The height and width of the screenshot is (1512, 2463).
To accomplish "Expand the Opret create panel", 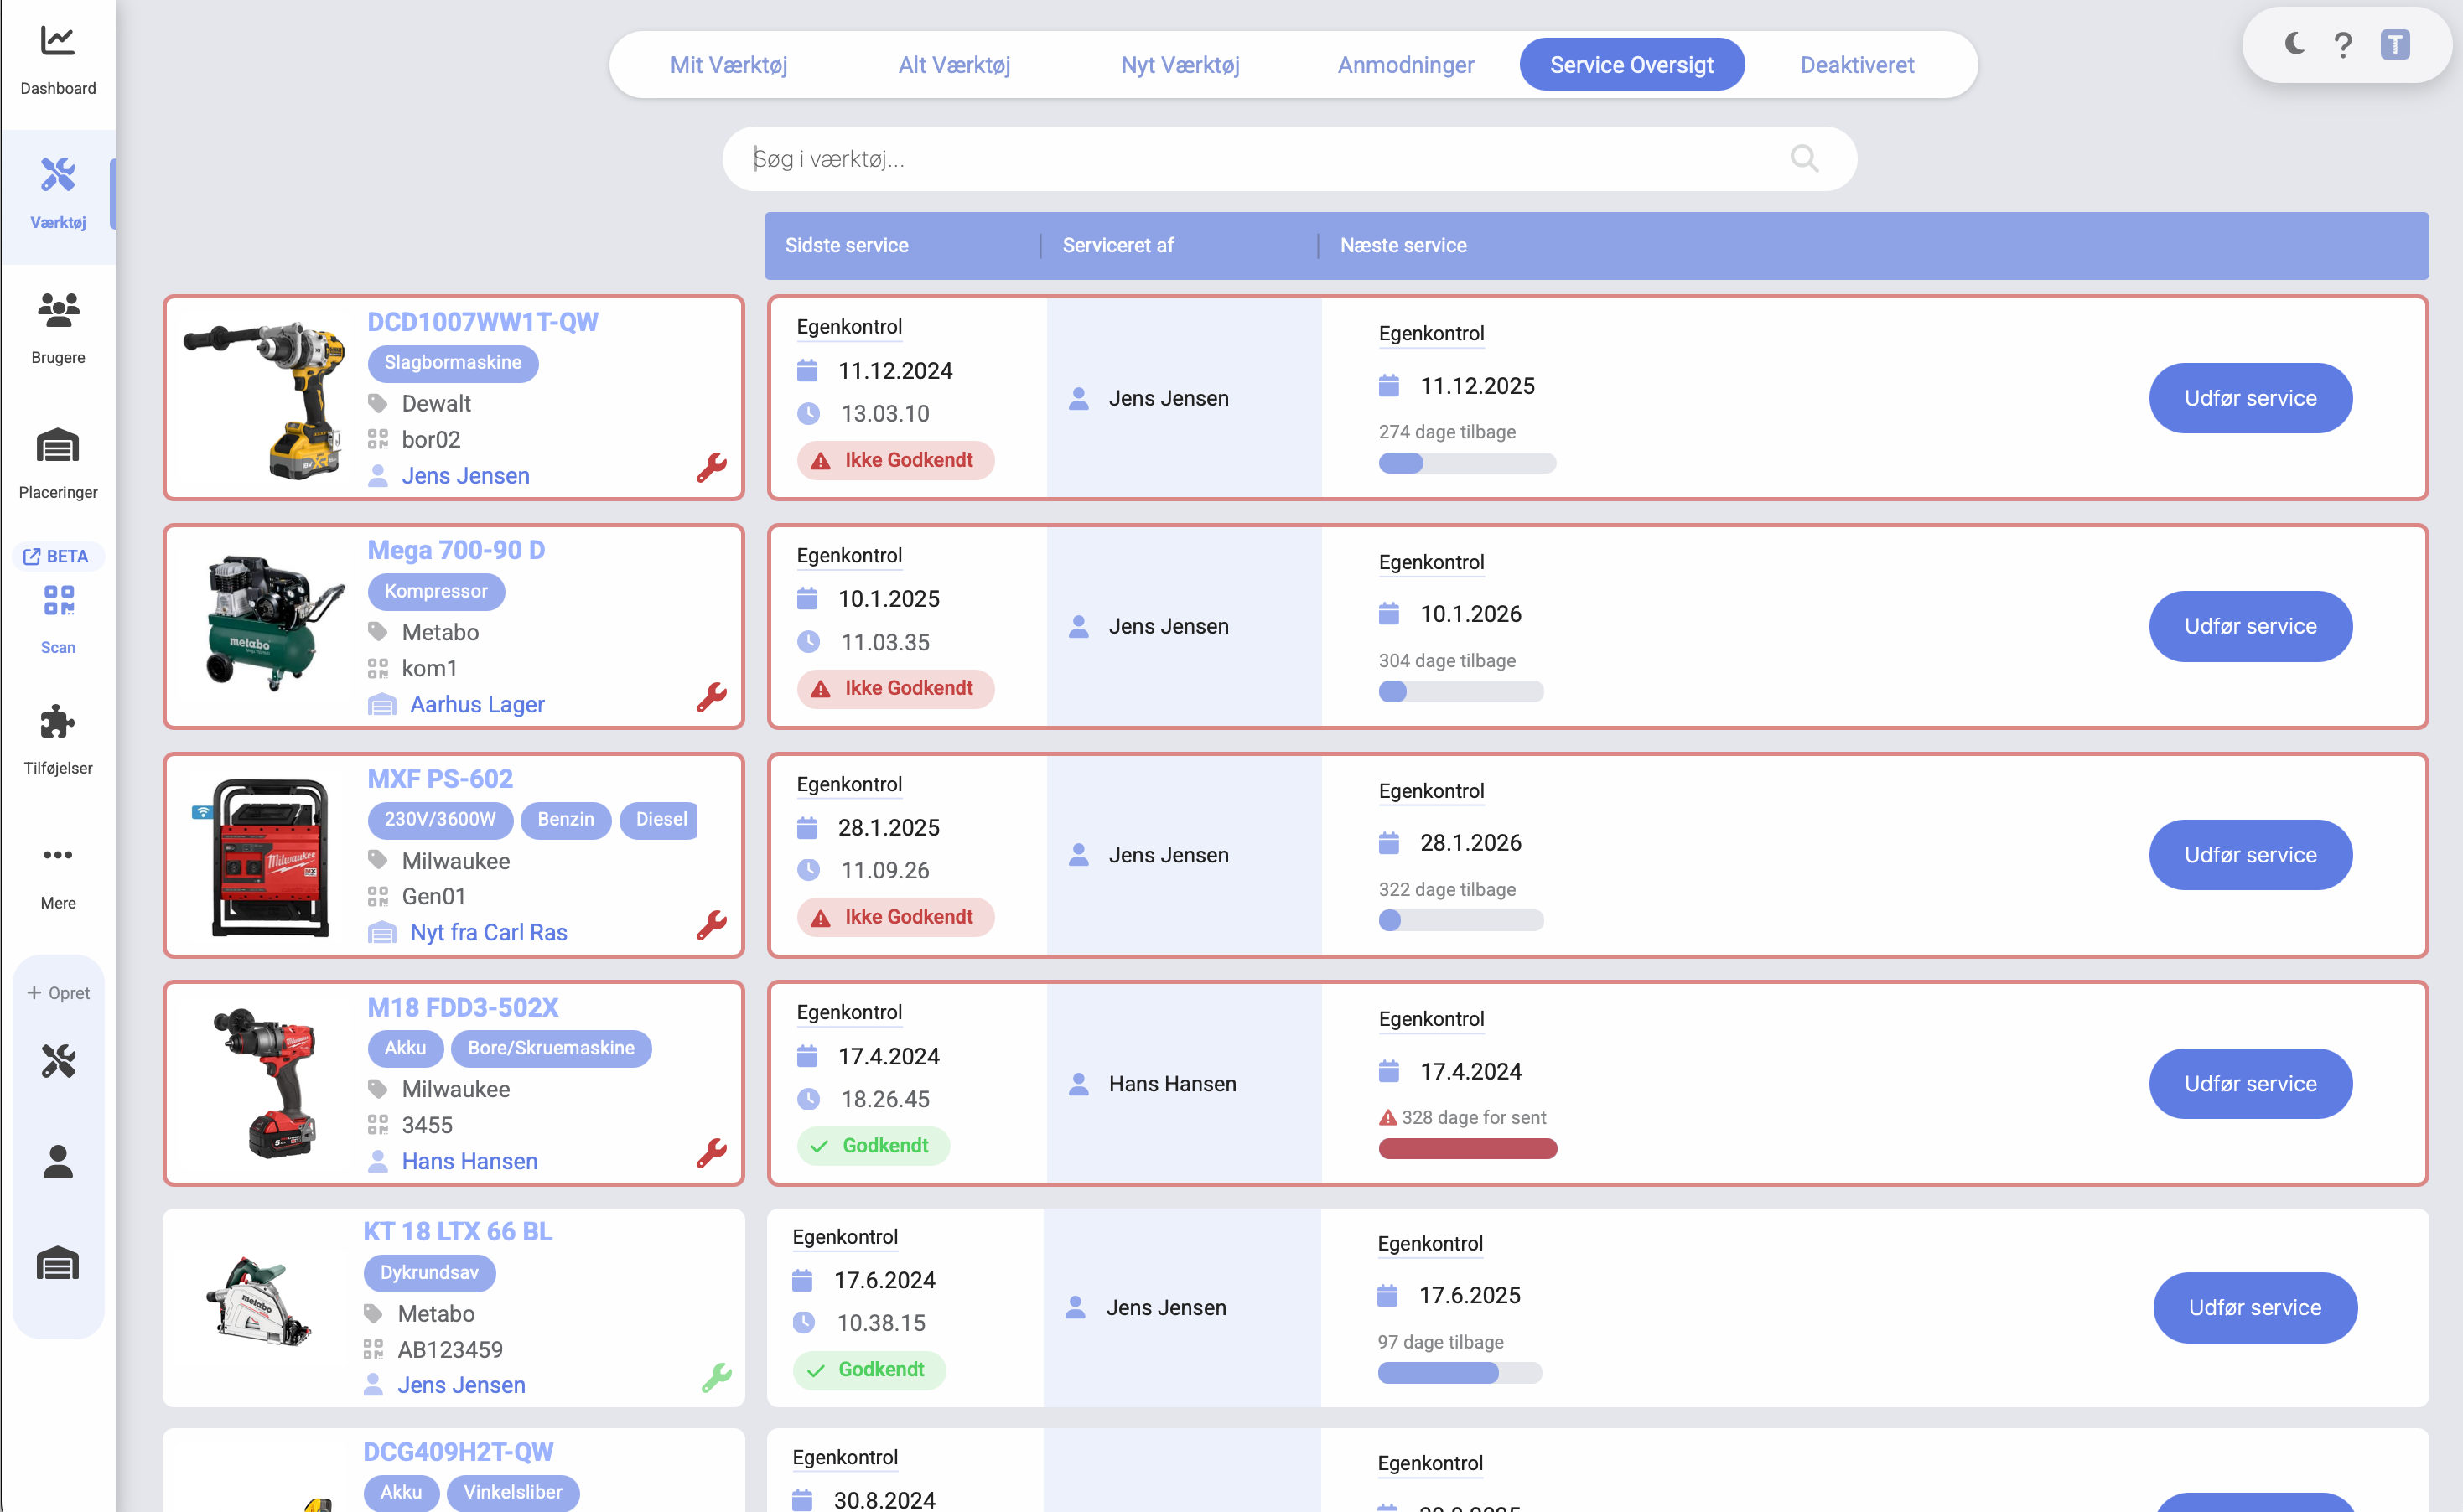I will click(x=58, y=993).
